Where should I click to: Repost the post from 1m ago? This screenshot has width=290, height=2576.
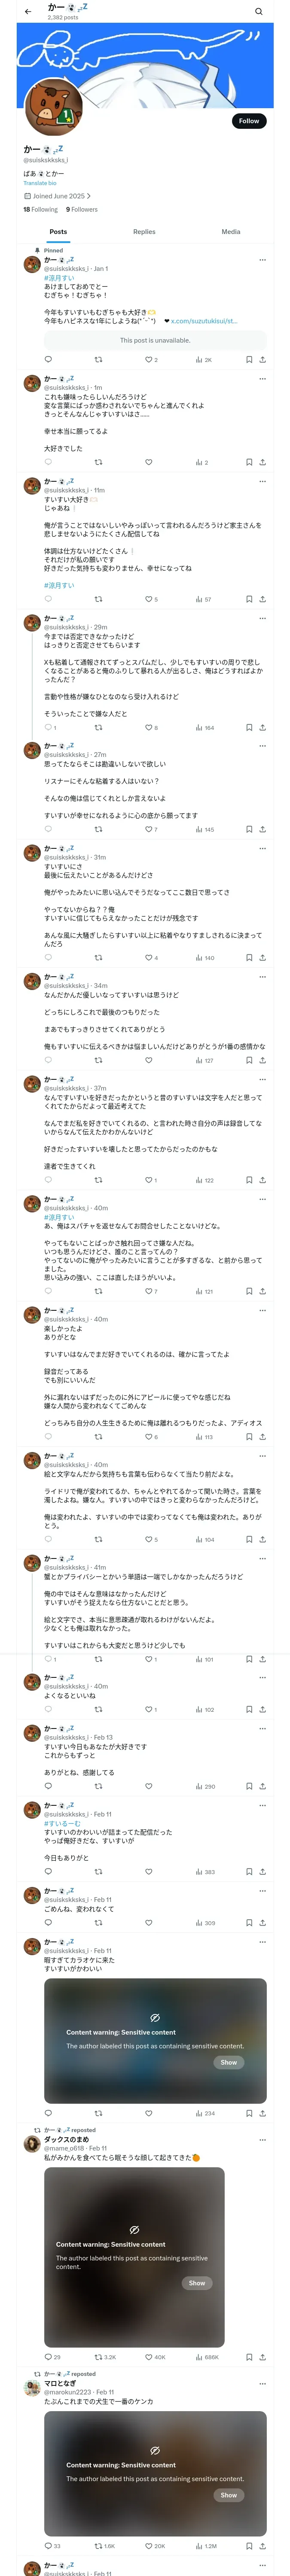[x=98, y=462]
